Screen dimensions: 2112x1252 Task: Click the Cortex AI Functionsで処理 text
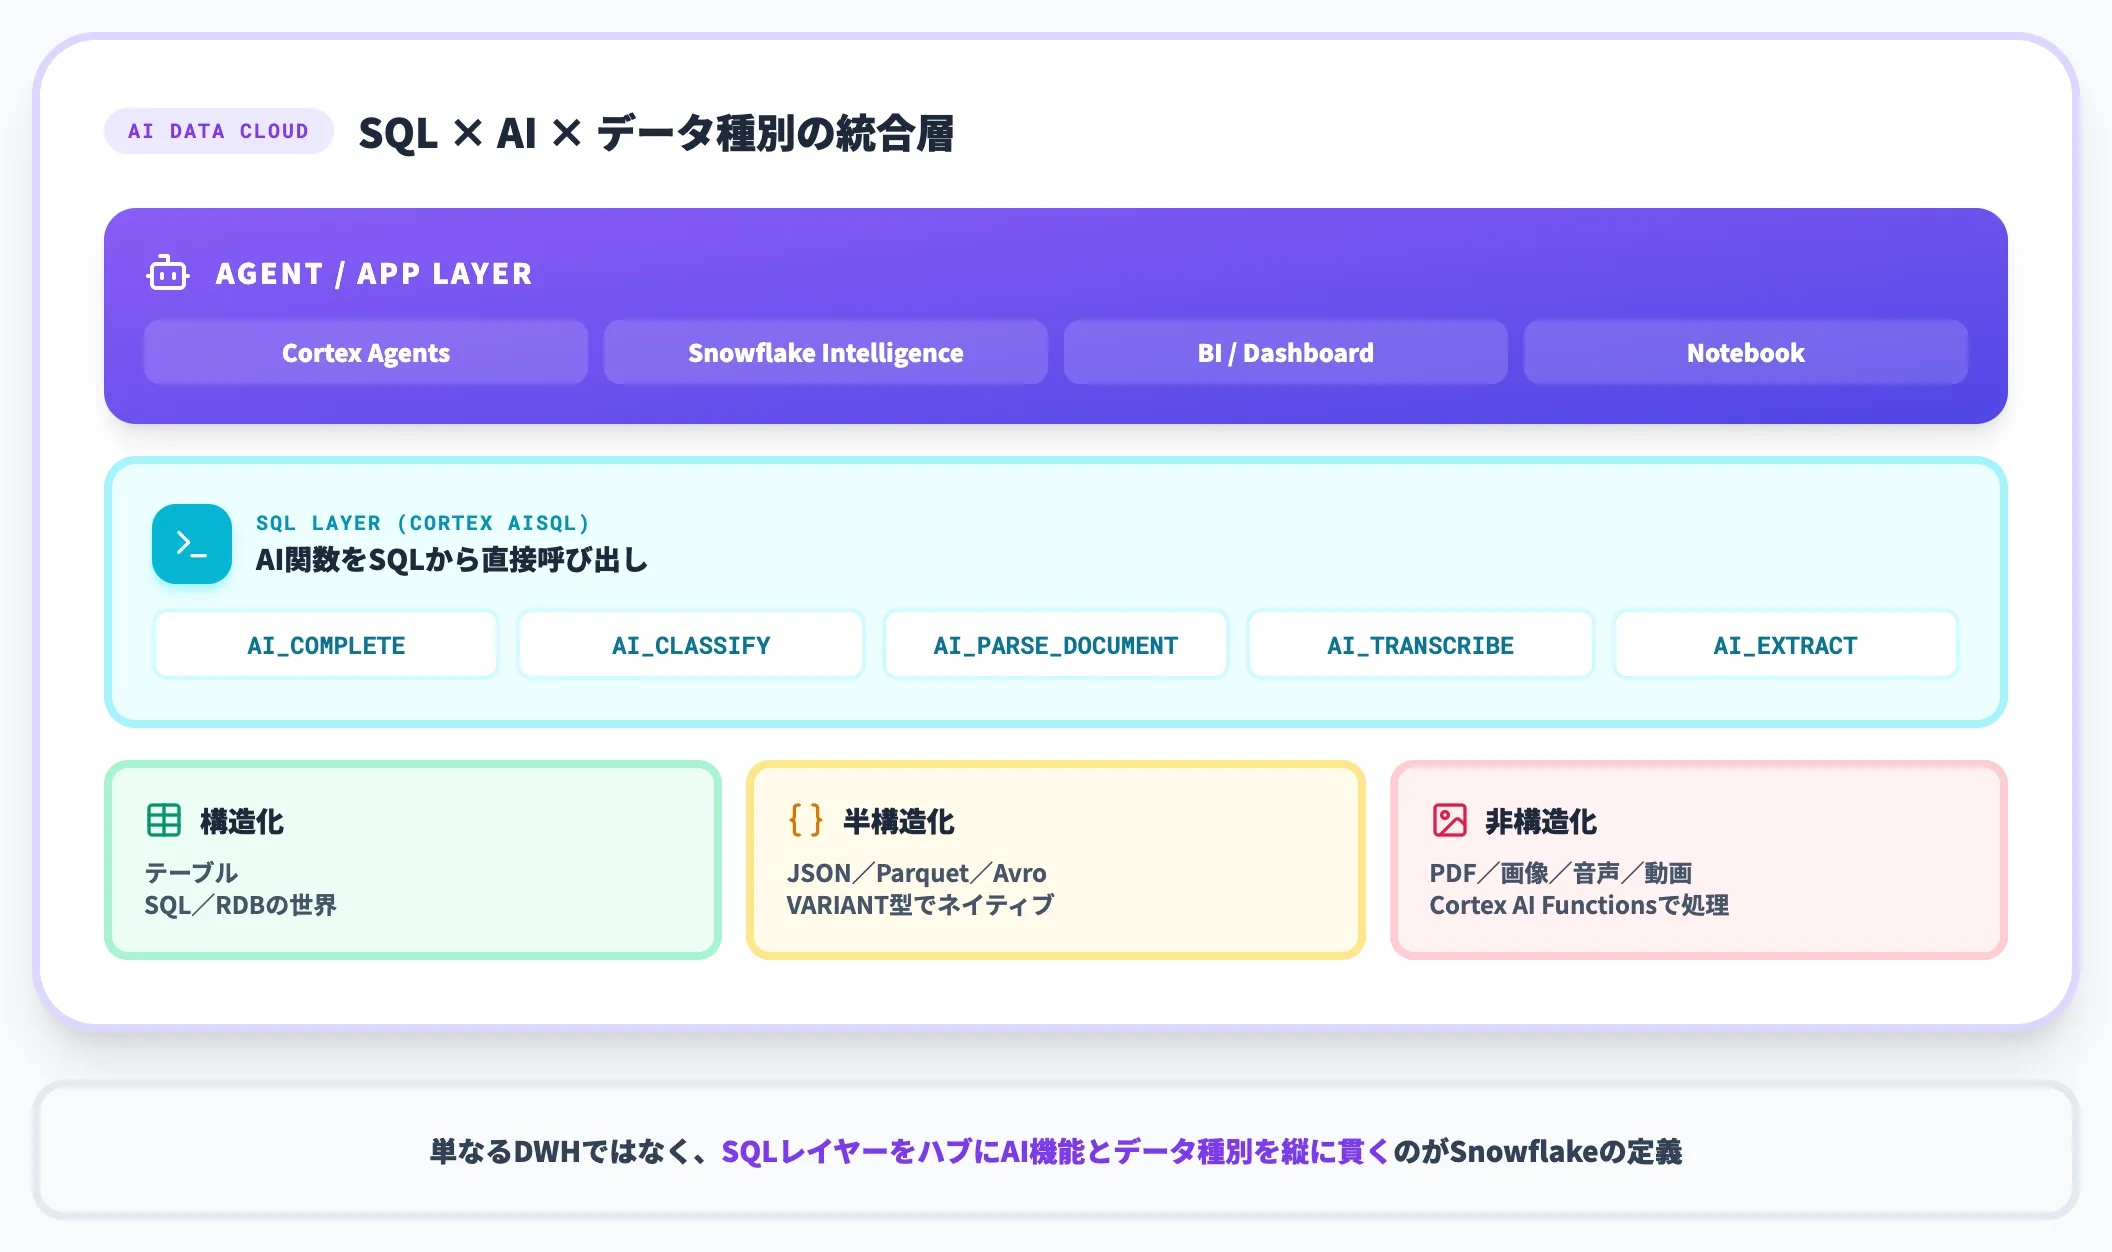pos(1579,905)
